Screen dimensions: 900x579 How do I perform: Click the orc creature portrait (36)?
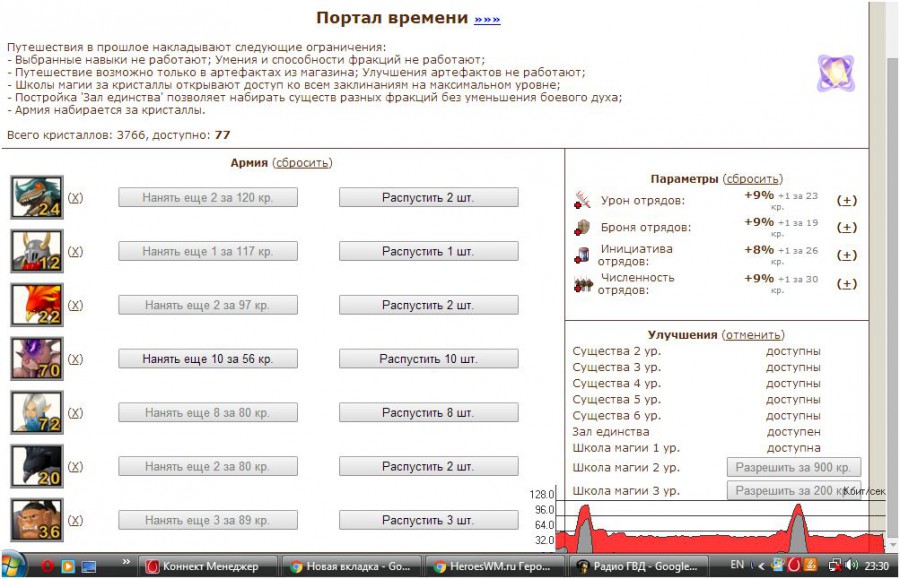click(36, 521)
